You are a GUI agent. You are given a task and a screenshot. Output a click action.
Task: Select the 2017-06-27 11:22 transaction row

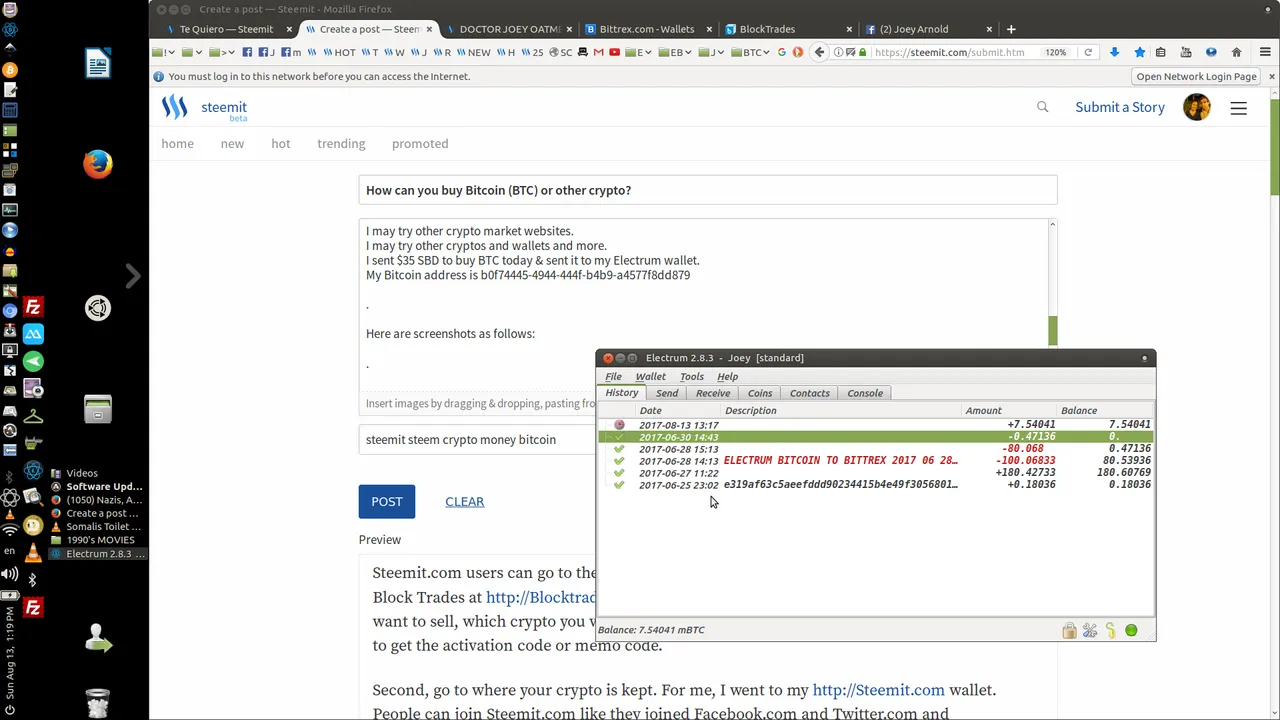pyautogui.click(x=875, y=473)
